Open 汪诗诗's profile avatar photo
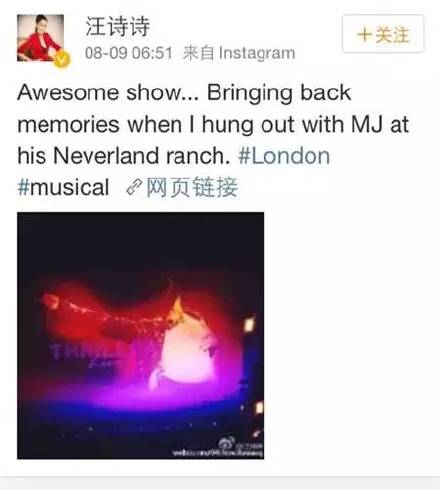Image resolution: width=440 pixels, height=490 pixels. pyautogui.click(x=40, y=38)
